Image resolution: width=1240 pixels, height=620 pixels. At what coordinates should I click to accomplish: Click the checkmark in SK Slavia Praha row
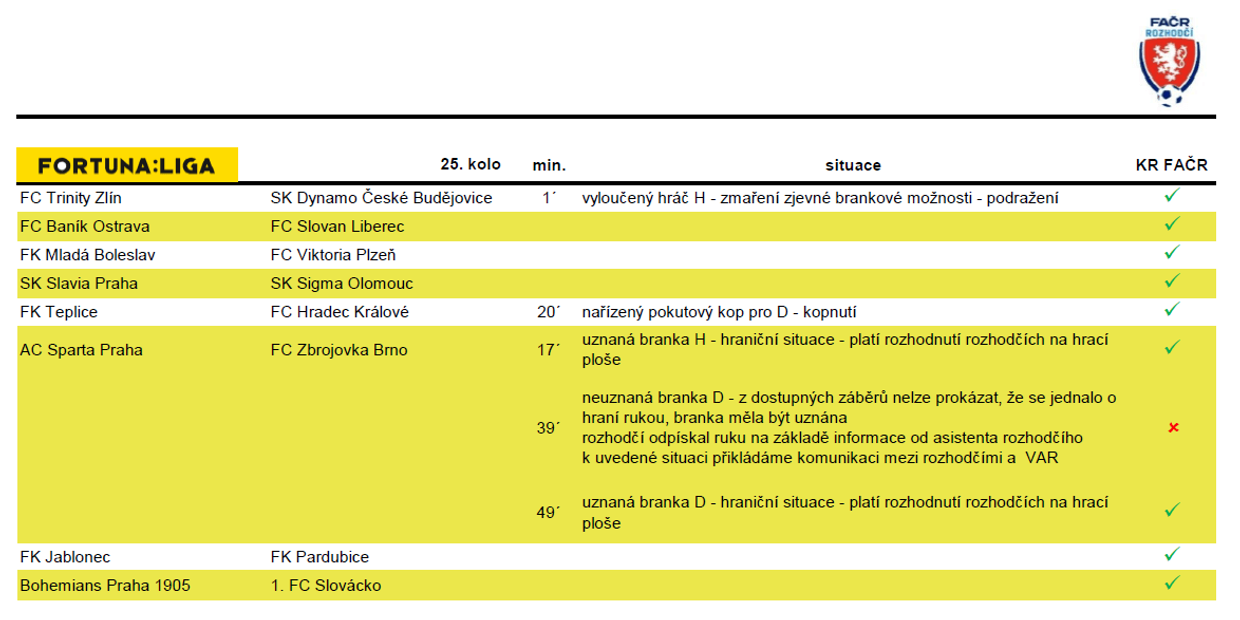click(x=1172, y=282)
